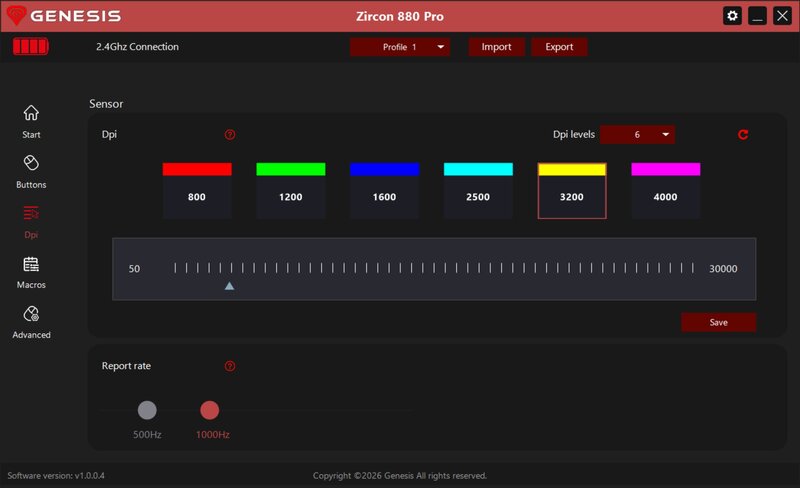
Task: Click the Export button
Action: pos(559,47)
